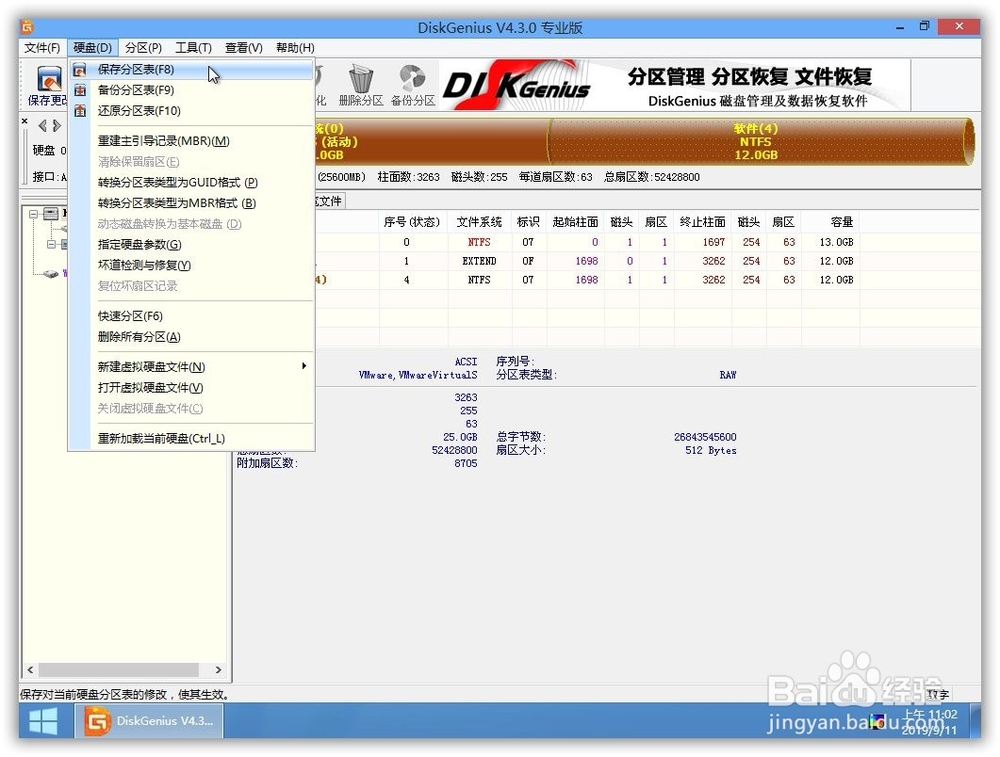Click the left panel horizontal scrollbar
Image resolution: width=1000 pixels, height=757 pixels.
[x=120, y=670]
